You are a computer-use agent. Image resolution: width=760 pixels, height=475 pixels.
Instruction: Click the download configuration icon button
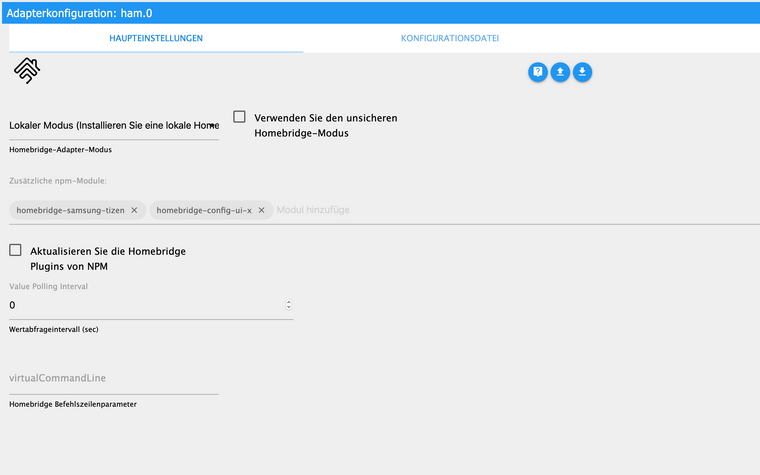(x=582, y=72)
